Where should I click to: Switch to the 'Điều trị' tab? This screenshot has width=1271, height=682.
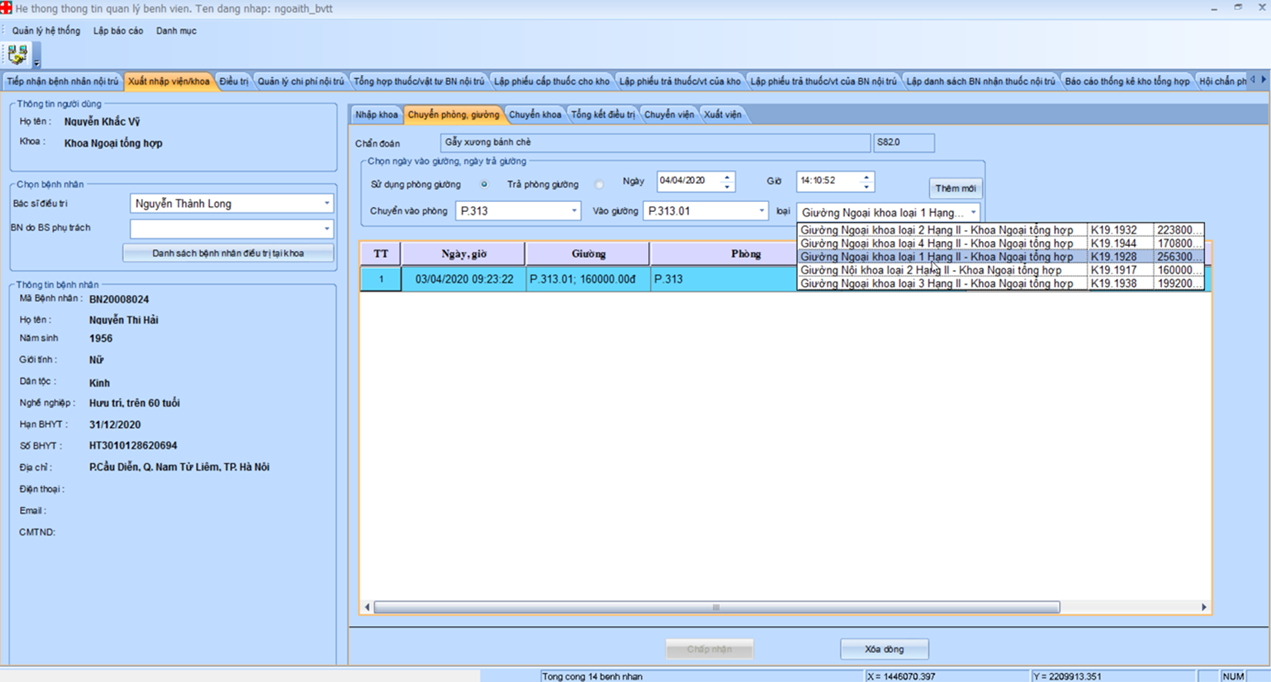tap(233, 81)
